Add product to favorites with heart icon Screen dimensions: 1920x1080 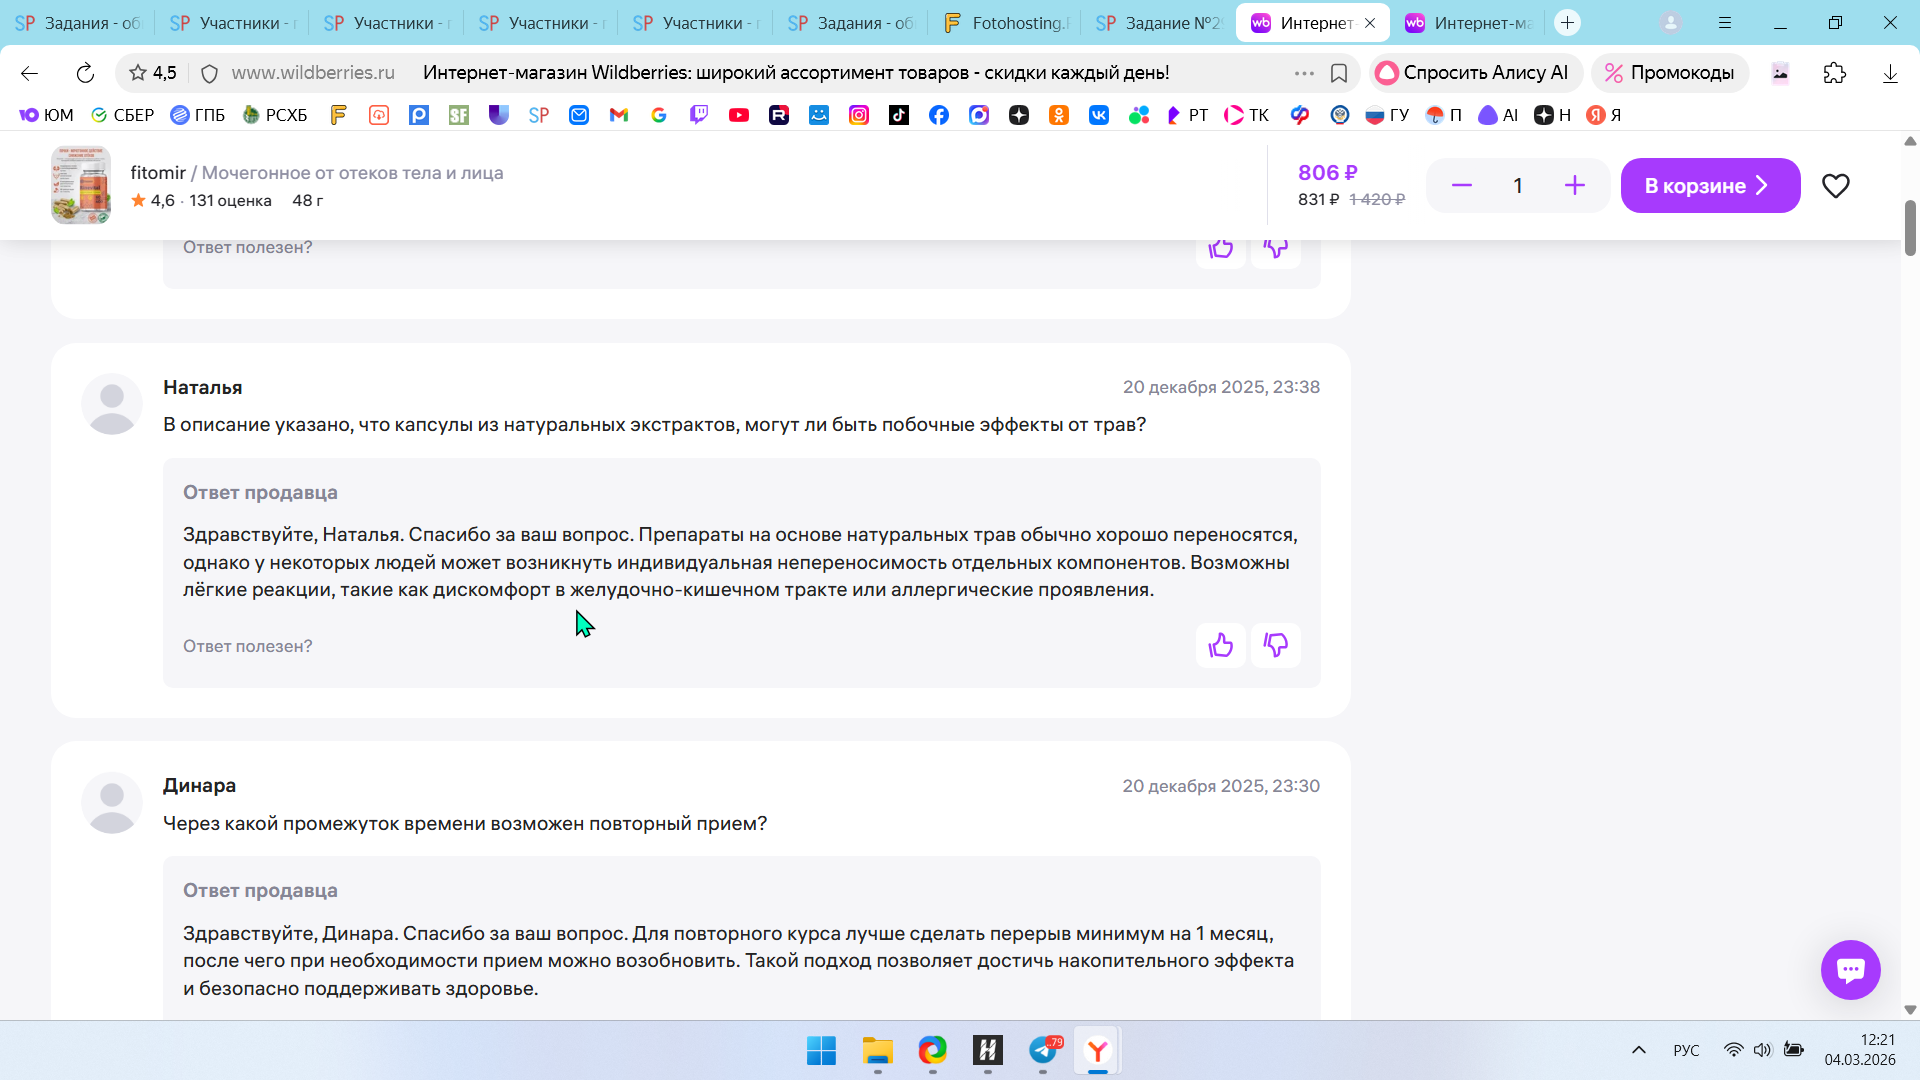coord(1835,186)
